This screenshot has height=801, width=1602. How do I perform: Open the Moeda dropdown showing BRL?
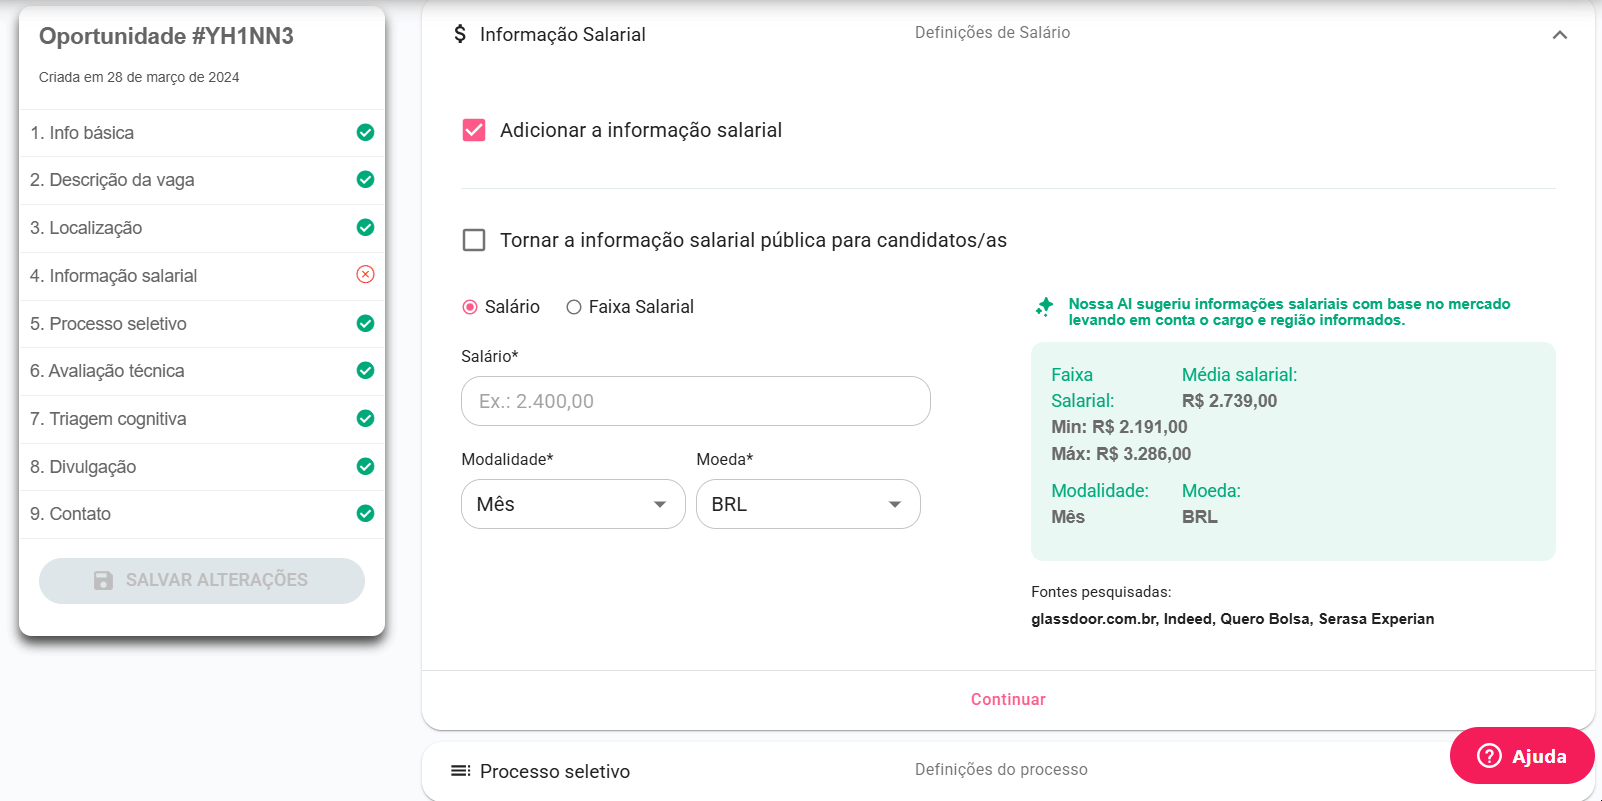coord(807,504)
